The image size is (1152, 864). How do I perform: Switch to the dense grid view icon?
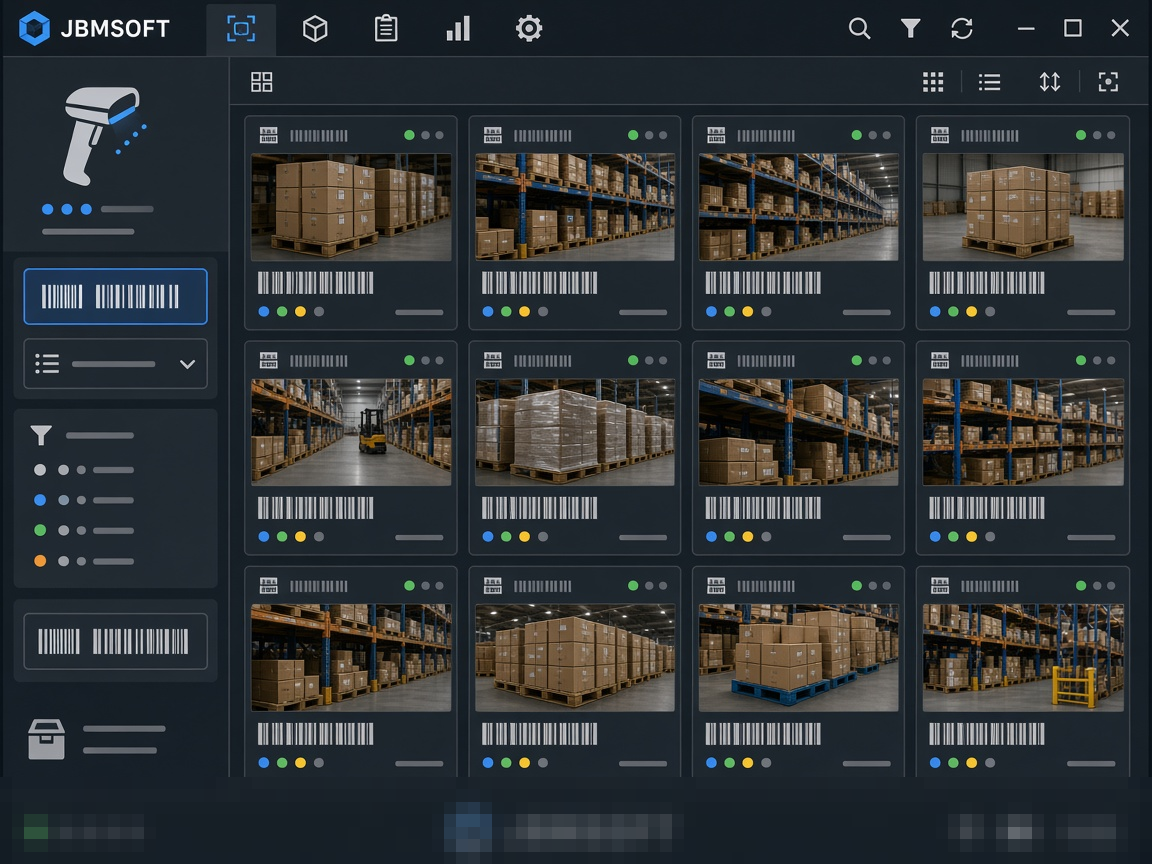tap(933, 82)
